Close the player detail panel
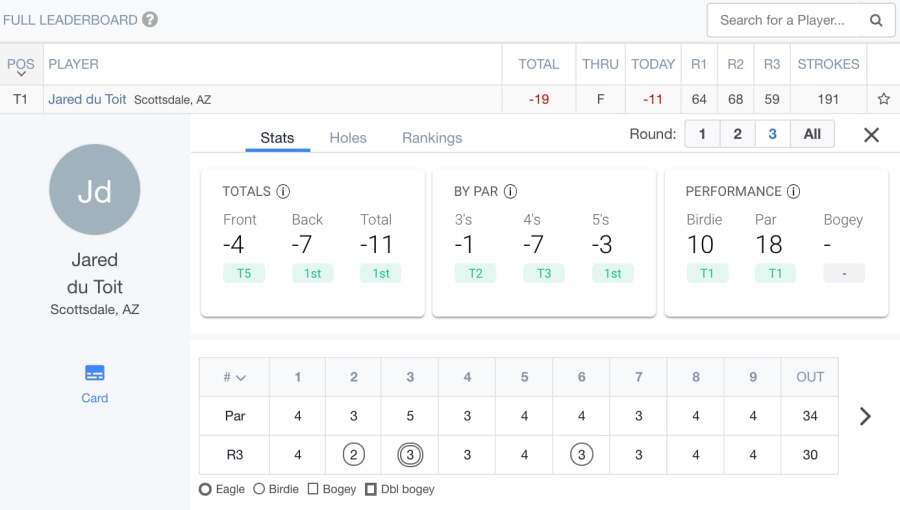Image resolution: width=900 pixels, height=510 pixels. point(871,135)
